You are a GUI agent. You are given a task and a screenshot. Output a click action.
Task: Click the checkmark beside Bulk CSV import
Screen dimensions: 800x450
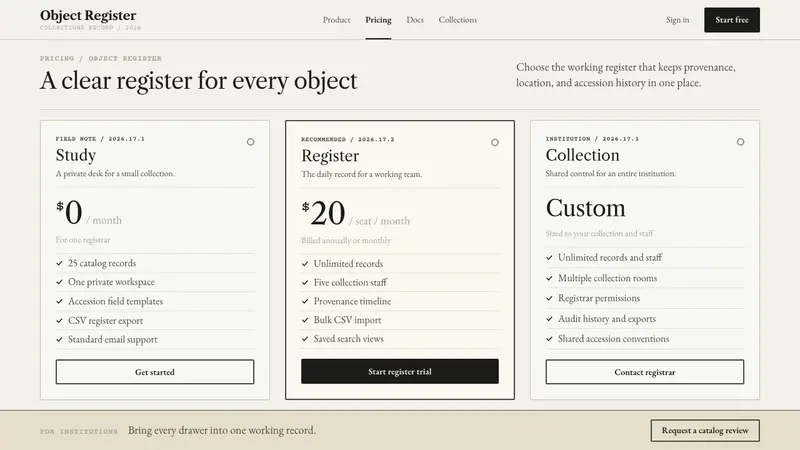click(305, 320)
